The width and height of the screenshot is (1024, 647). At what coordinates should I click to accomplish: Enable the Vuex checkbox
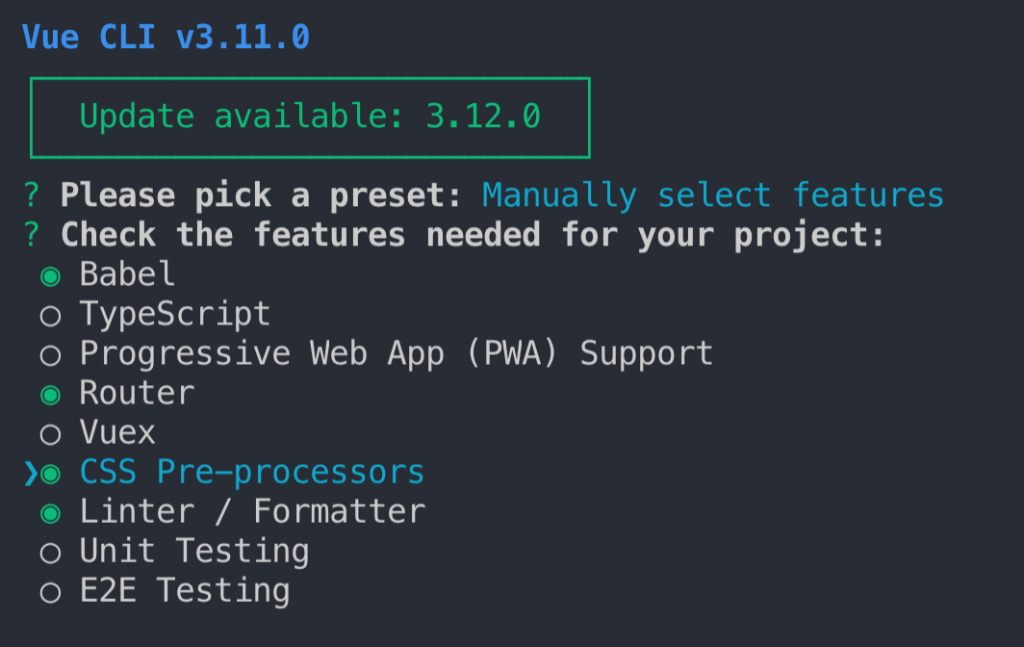tap(50, 434)
